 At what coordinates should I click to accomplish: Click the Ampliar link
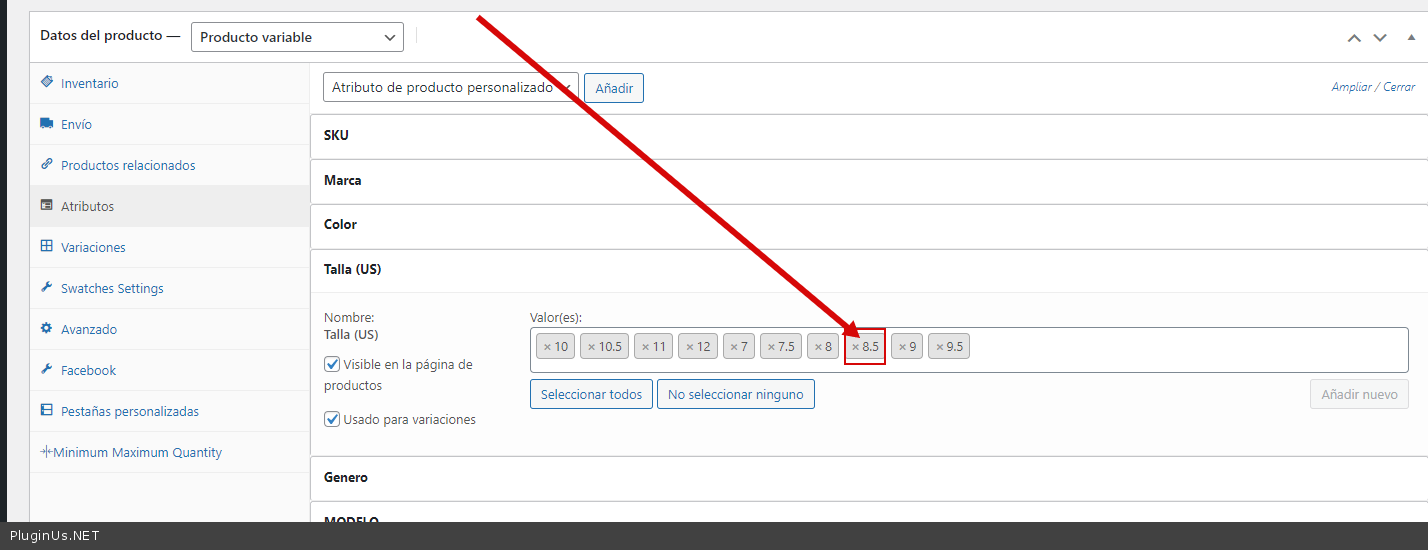point(1351,87)
